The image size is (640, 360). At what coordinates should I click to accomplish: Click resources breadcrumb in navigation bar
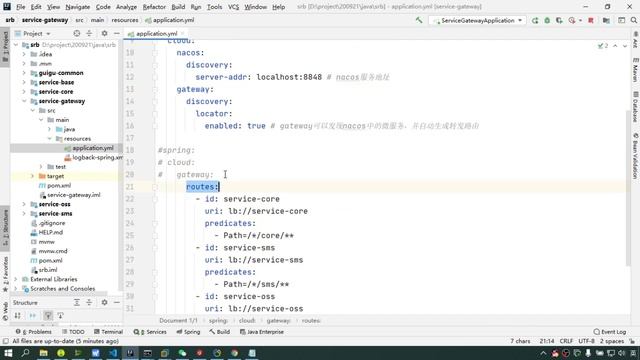124,20
